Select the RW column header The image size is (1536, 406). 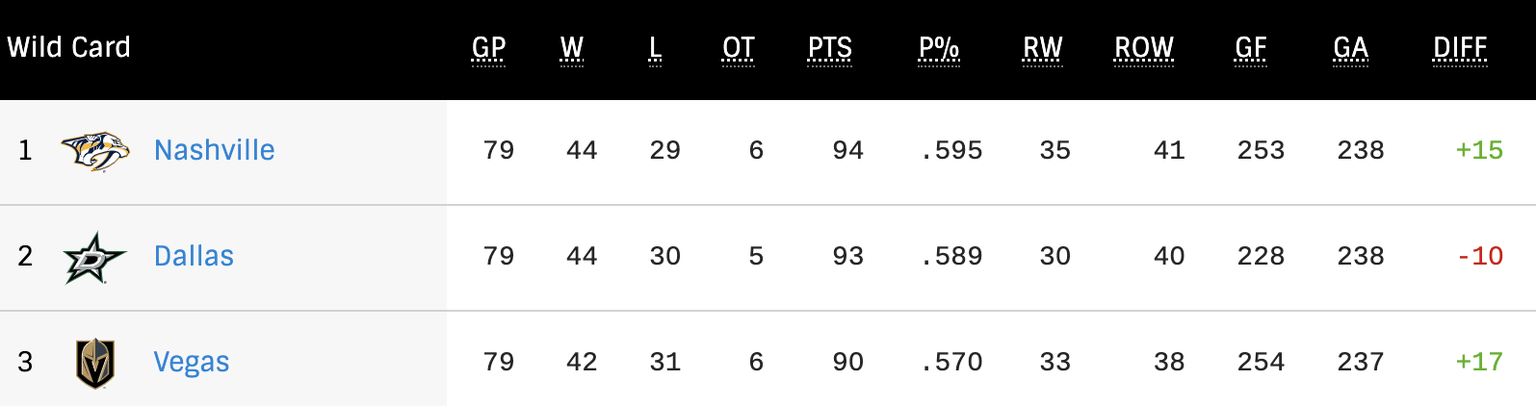point(1043,48)
